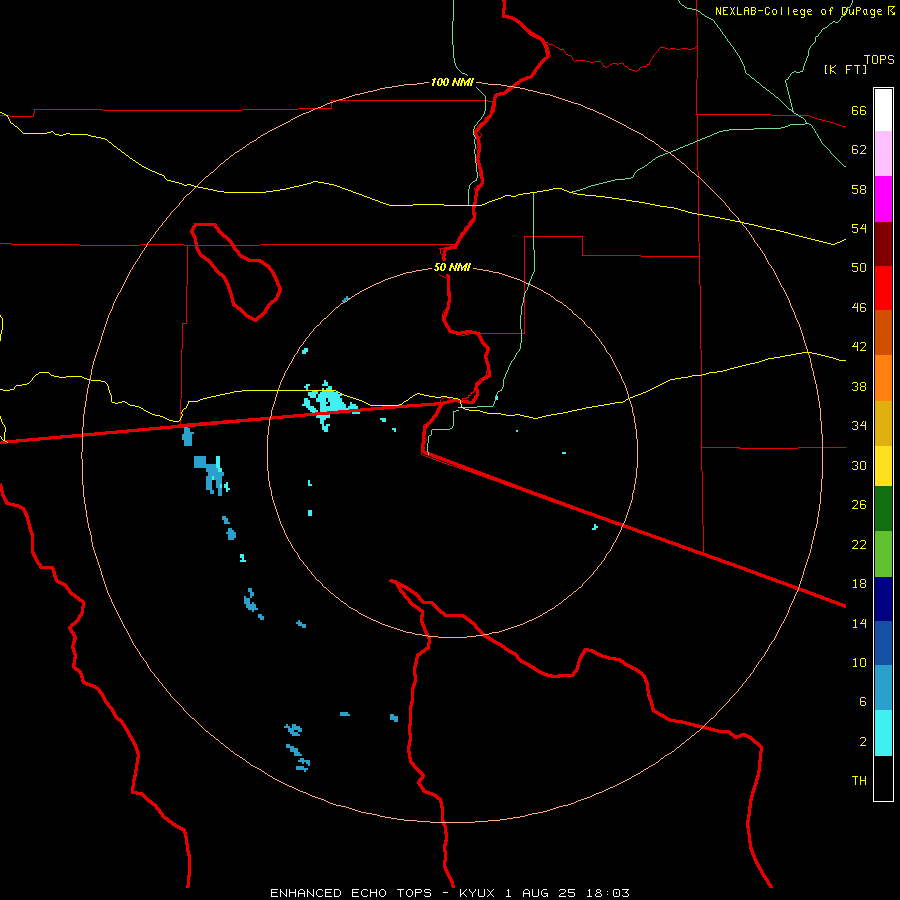Click the dark green legend swatch
This screenshot has height=900, width=900.
pos(883,509)
